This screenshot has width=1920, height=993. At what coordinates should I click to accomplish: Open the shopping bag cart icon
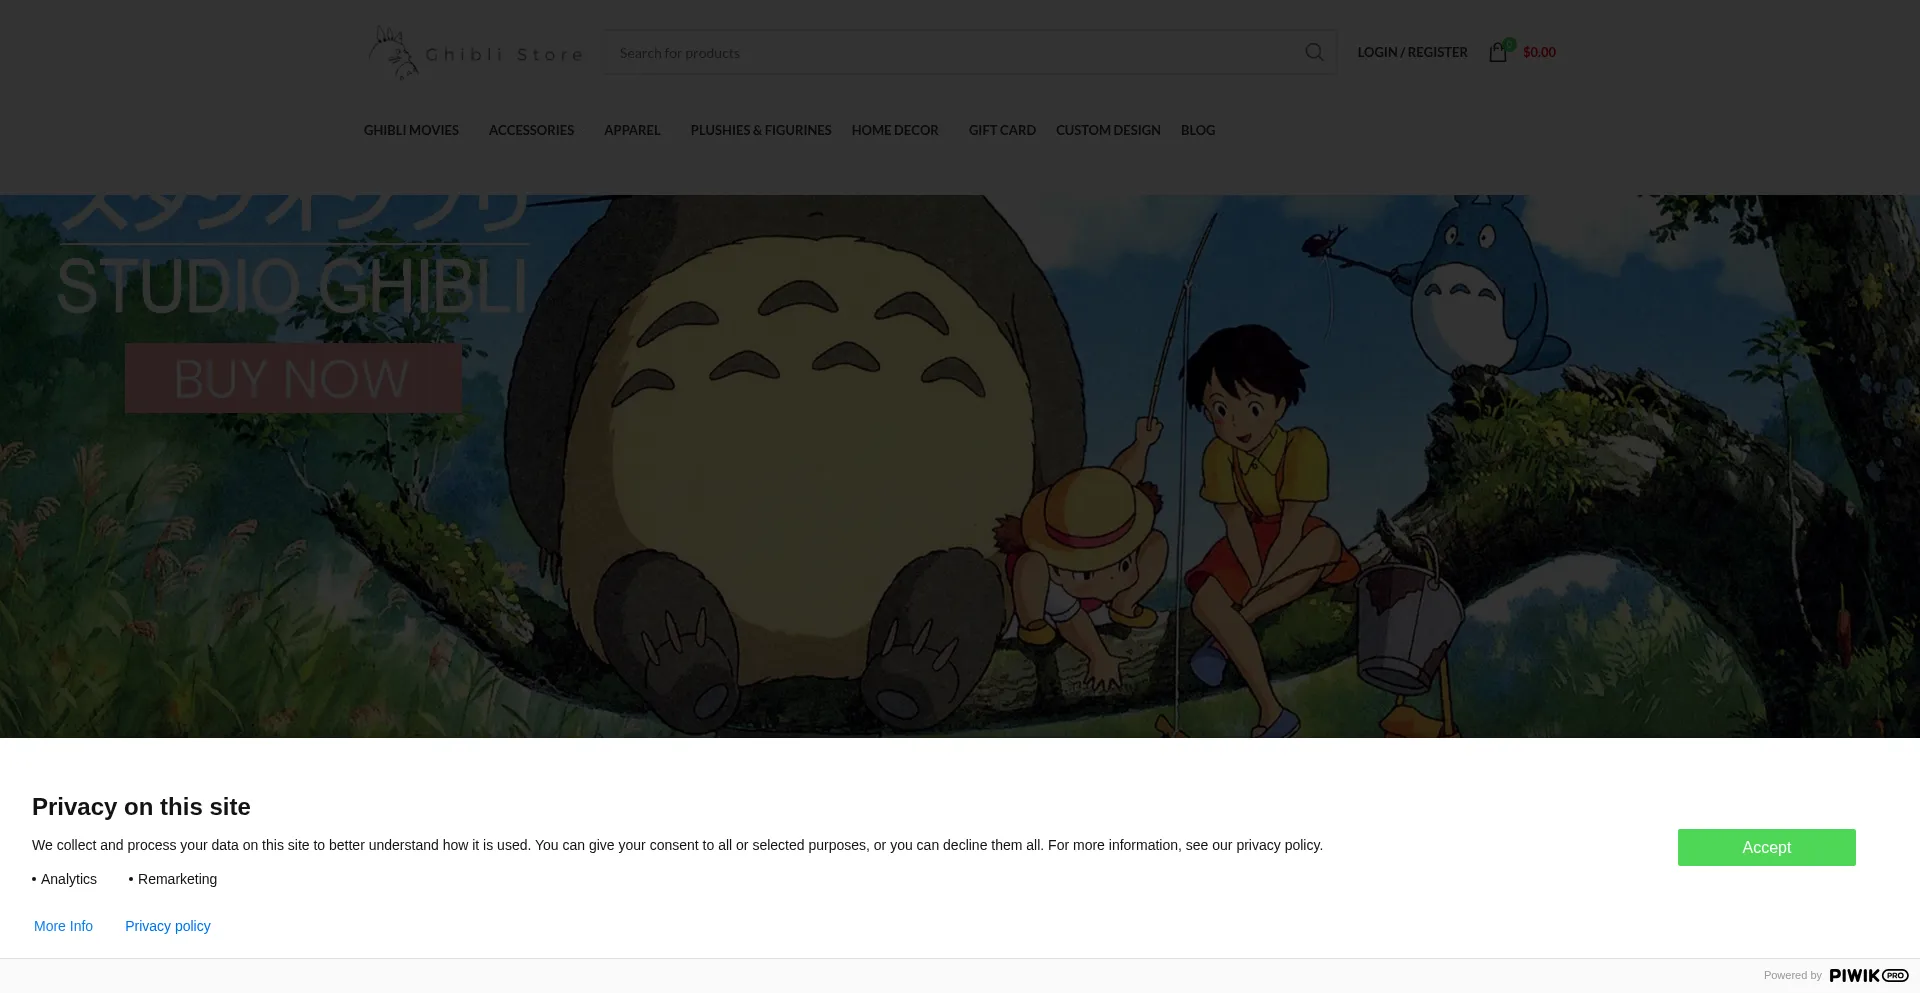coord(1497,52)
